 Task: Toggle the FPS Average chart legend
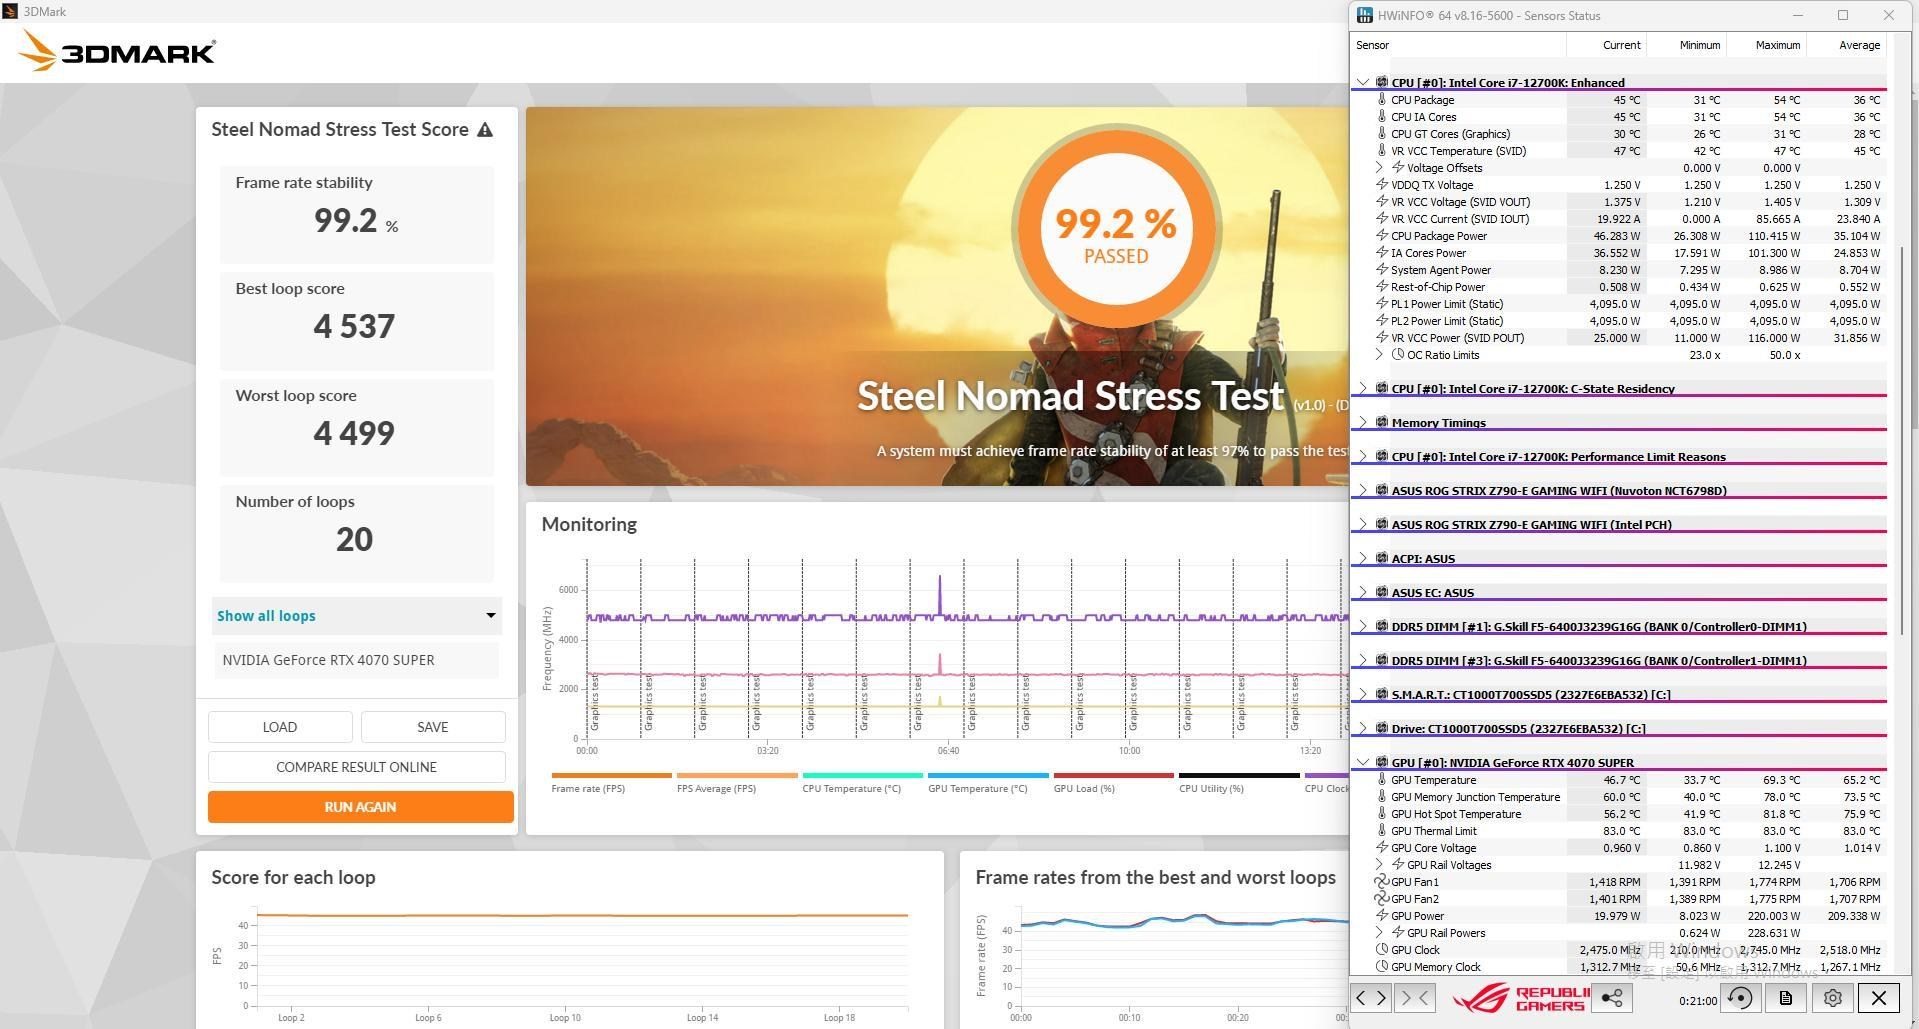[737, 782]
